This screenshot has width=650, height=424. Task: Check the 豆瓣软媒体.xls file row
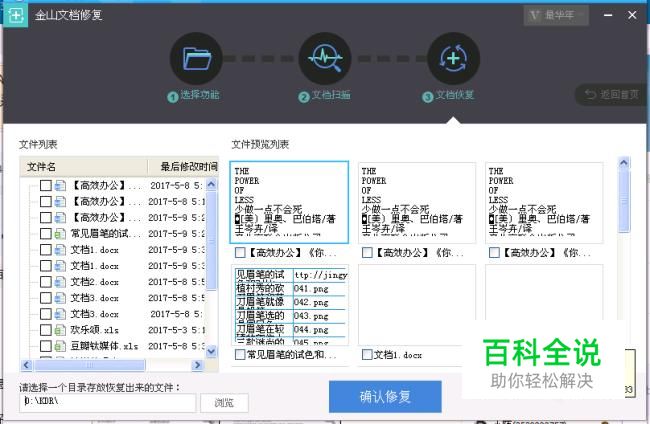click(x=46, y=346)
